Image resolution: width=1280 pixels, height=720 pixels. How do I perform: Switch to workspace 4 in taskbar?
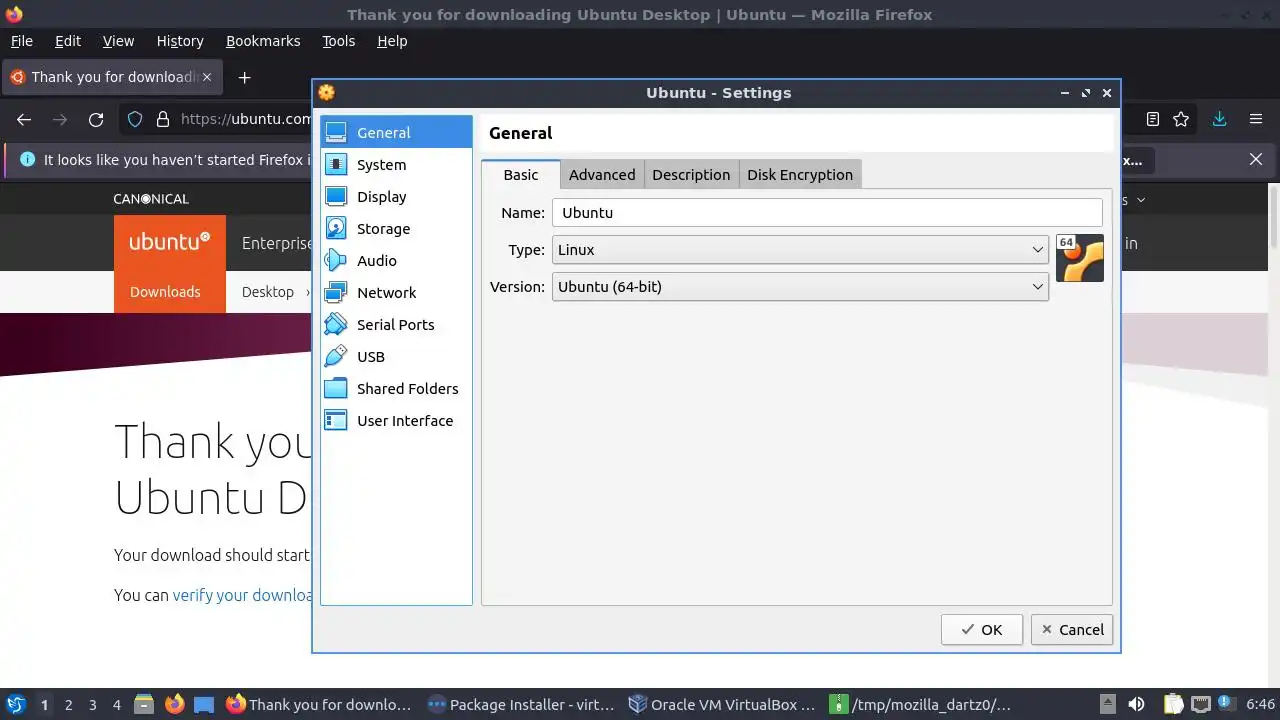(117, 704)
